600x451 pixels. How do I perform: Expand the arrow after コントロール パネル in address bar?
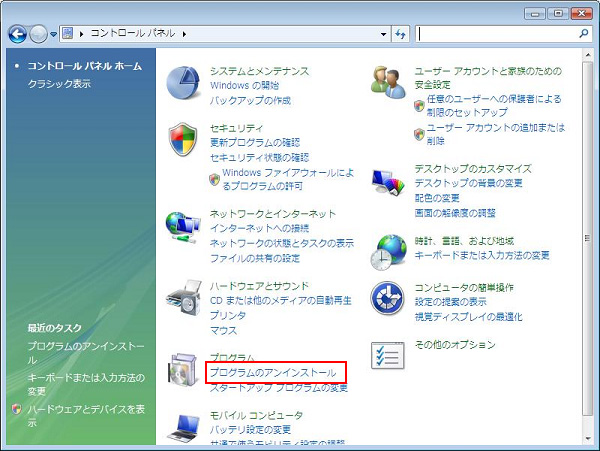click(x=184, y=34)
